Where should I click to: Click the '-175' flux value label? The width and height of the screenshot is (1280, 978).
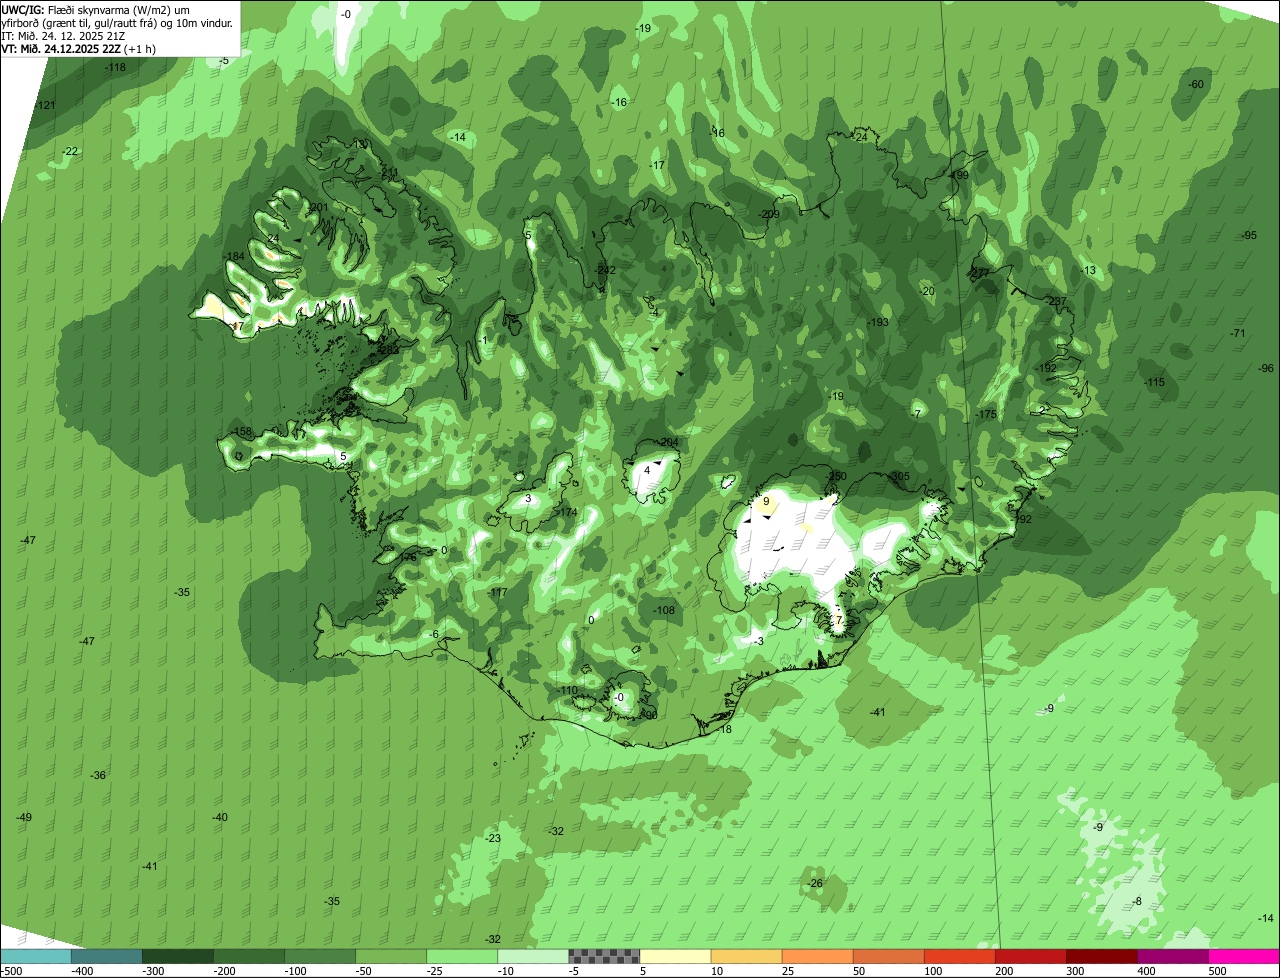coord(987,414)
